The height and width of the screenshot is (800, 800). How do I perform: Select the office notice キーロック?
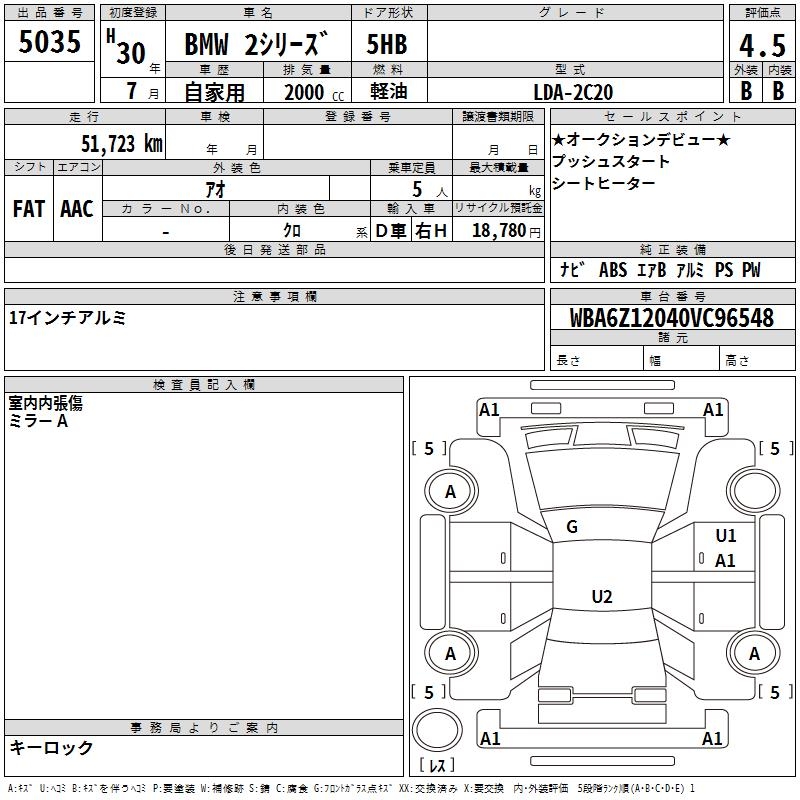point(52,747)
